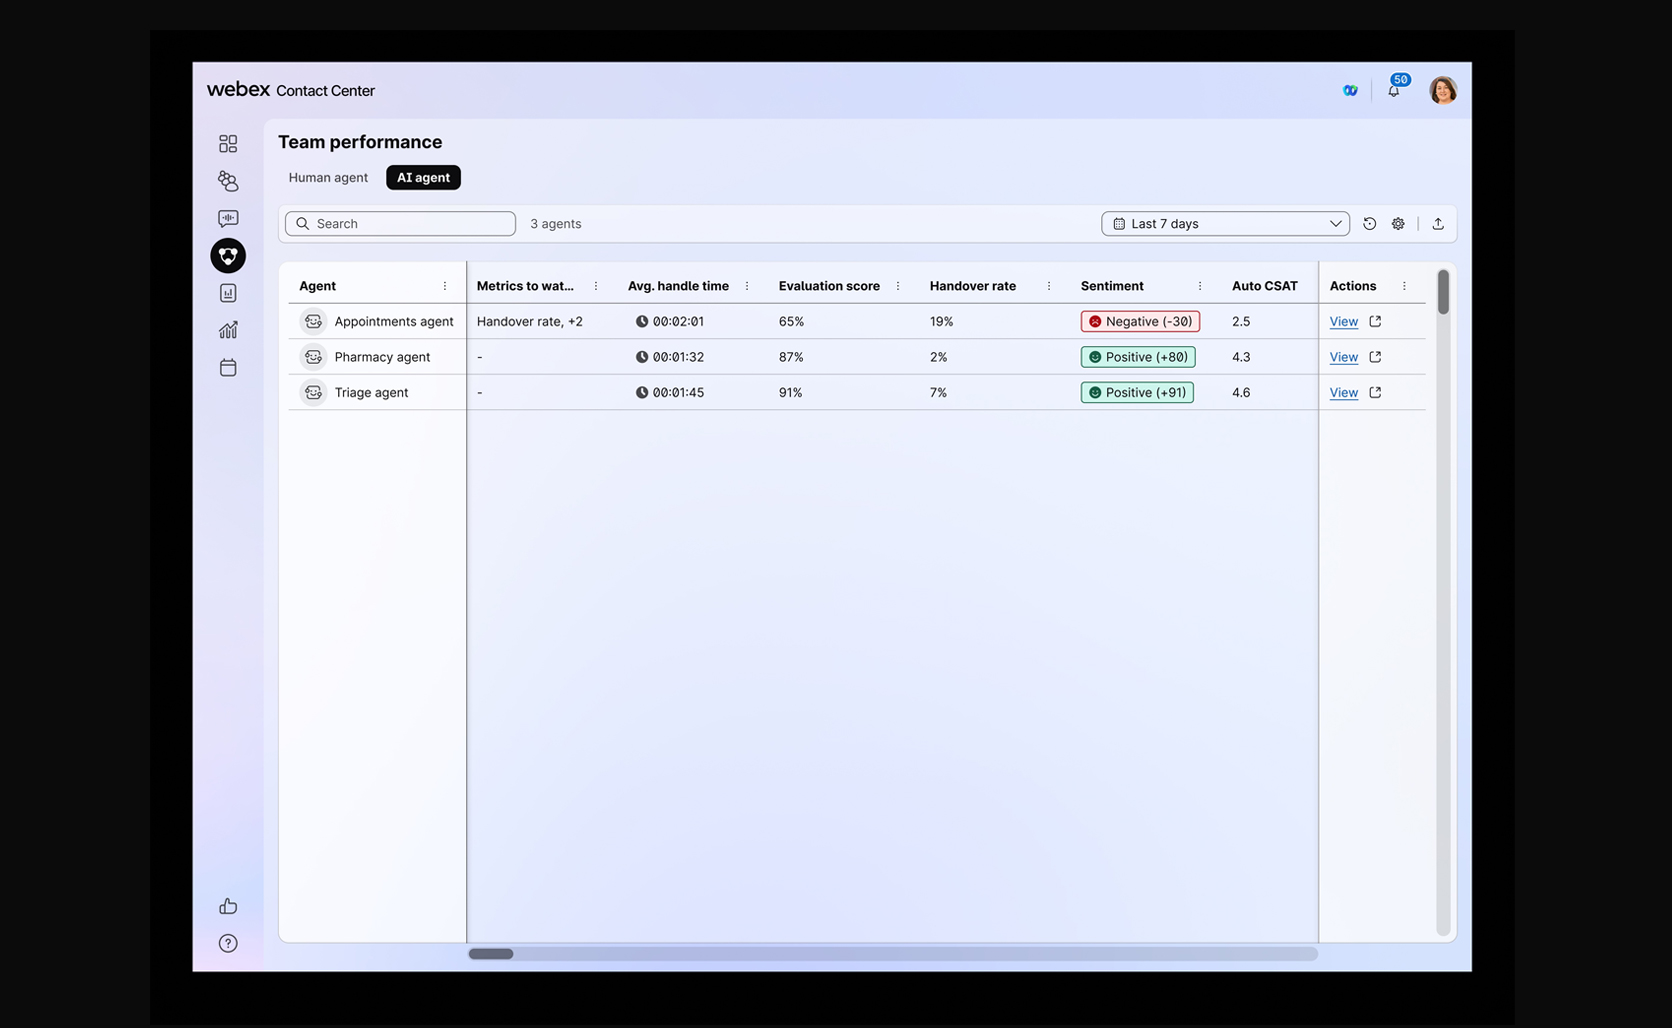The height and width of the screenshot is (1028, 1672).
Task: Select the AI agent tab
Action: (x=423, y=178)
